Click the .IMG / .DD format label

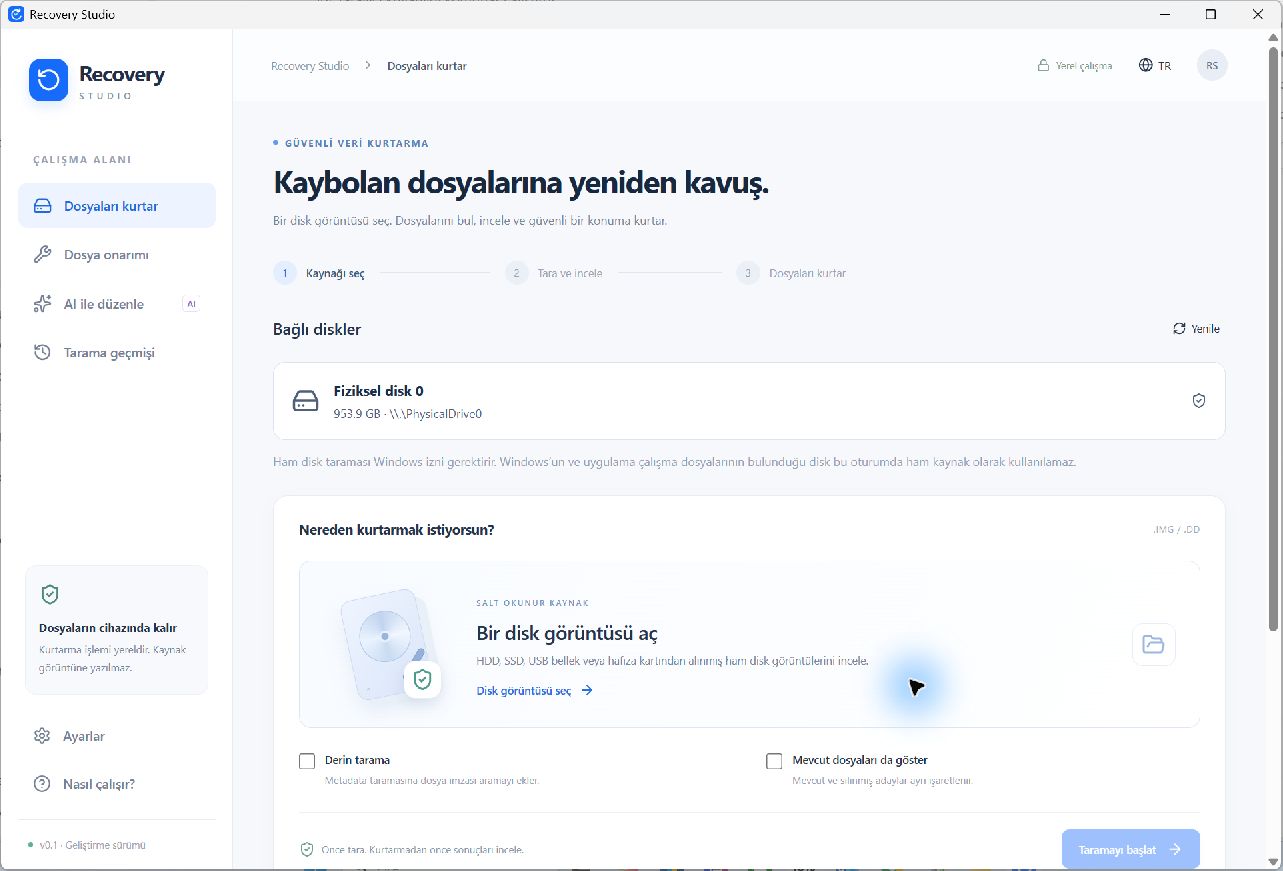[1176, 530]
